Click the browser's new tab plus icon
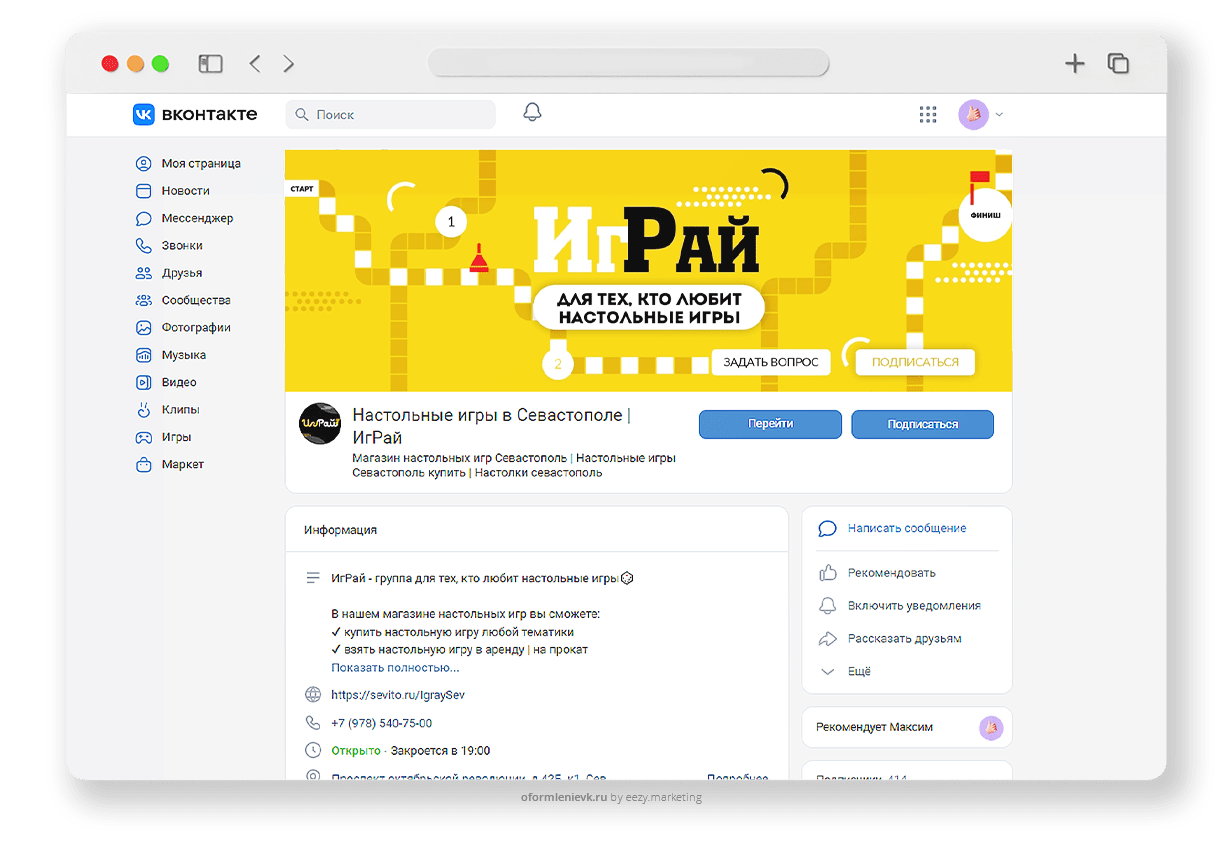1224x846 pixels. coord(1074,64)
